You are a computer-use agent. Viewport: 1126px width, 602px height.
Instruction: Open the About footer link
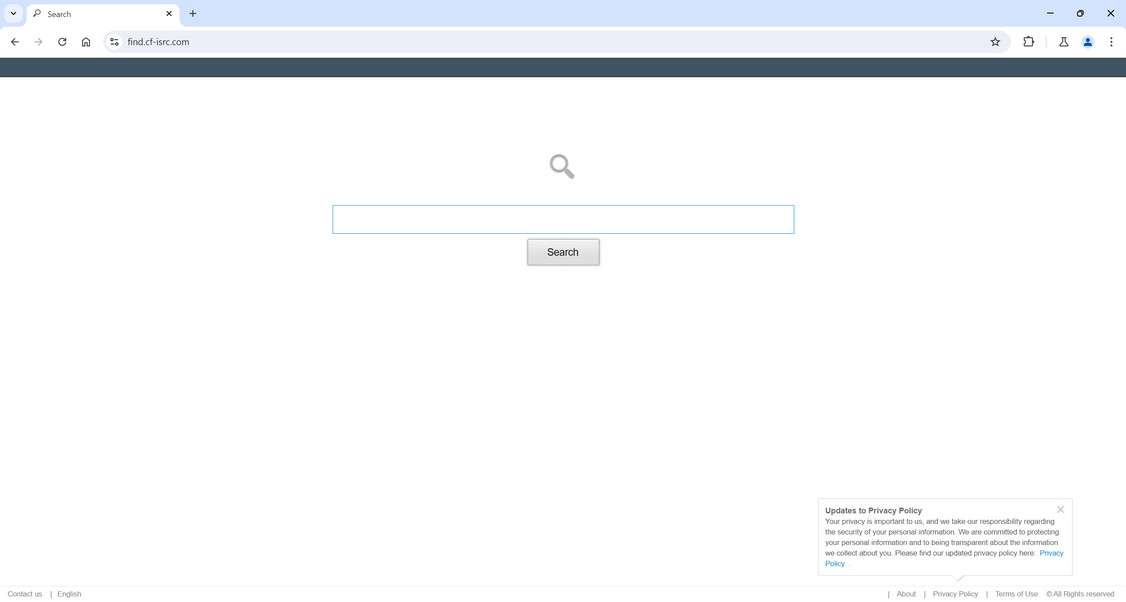[x=906, y=594]
